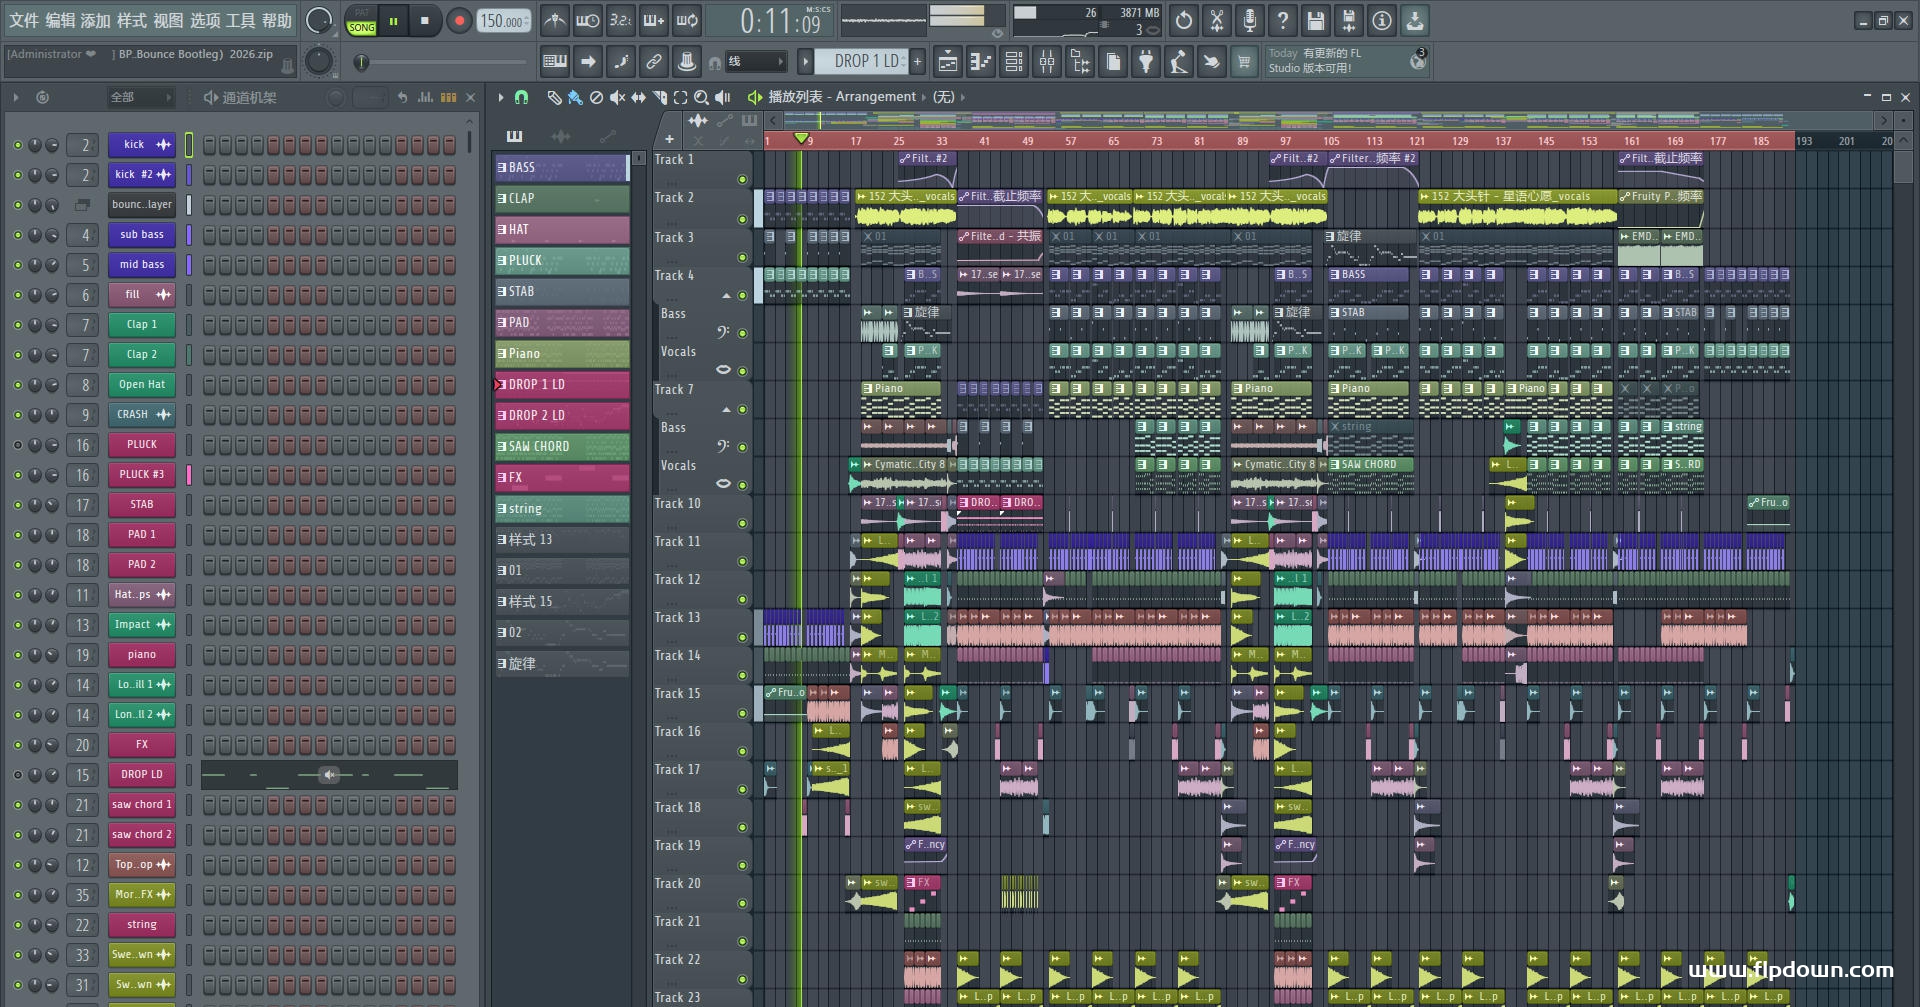Adjust the main pitch knob
Screen dimensions: 1920x1007
click(x=318, y=61)
